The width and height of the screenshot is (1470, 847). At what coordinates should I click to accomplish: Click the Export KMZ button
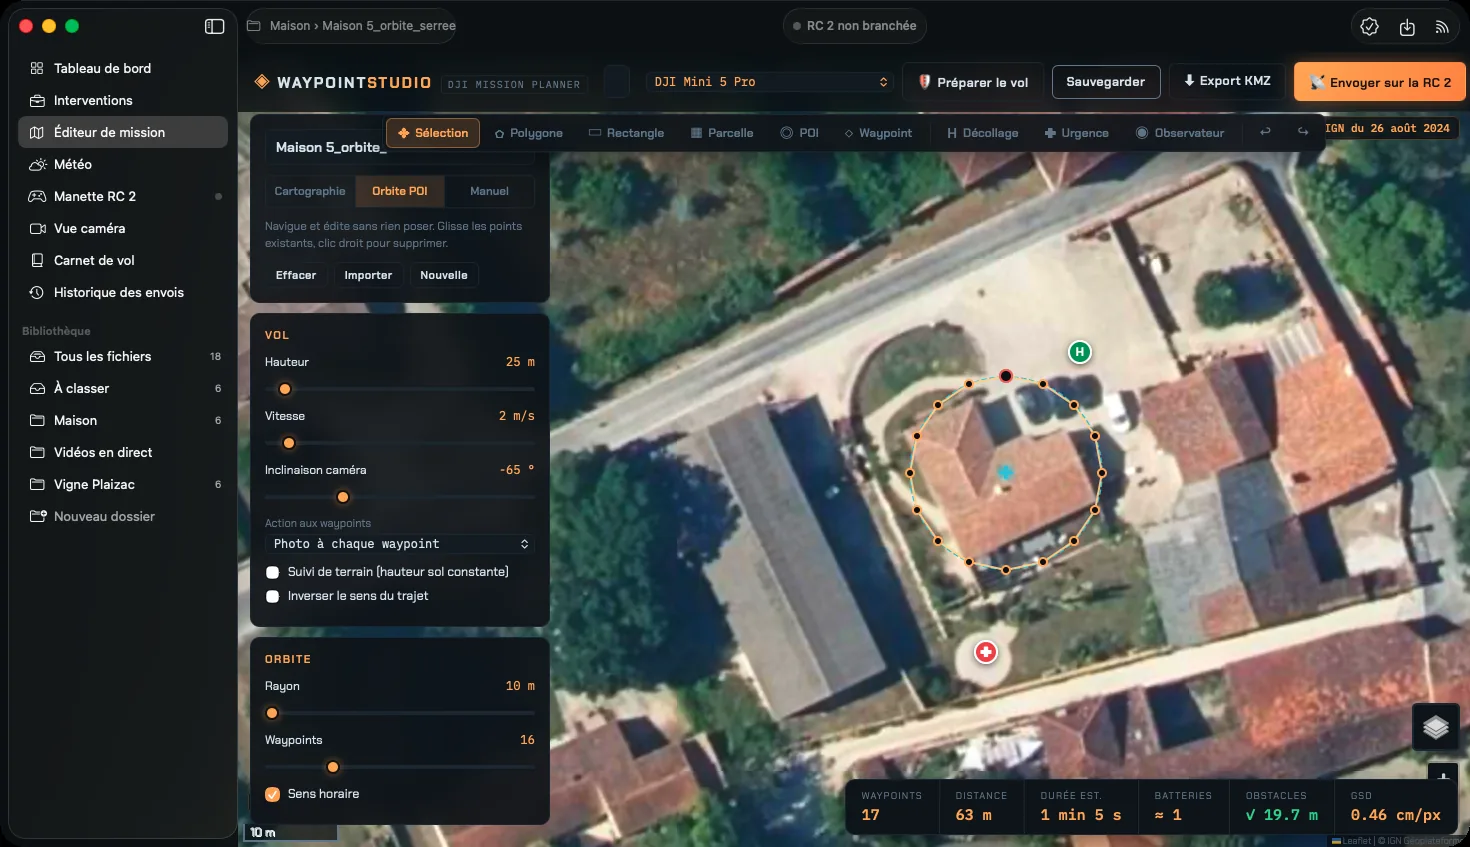(1227, 81)
